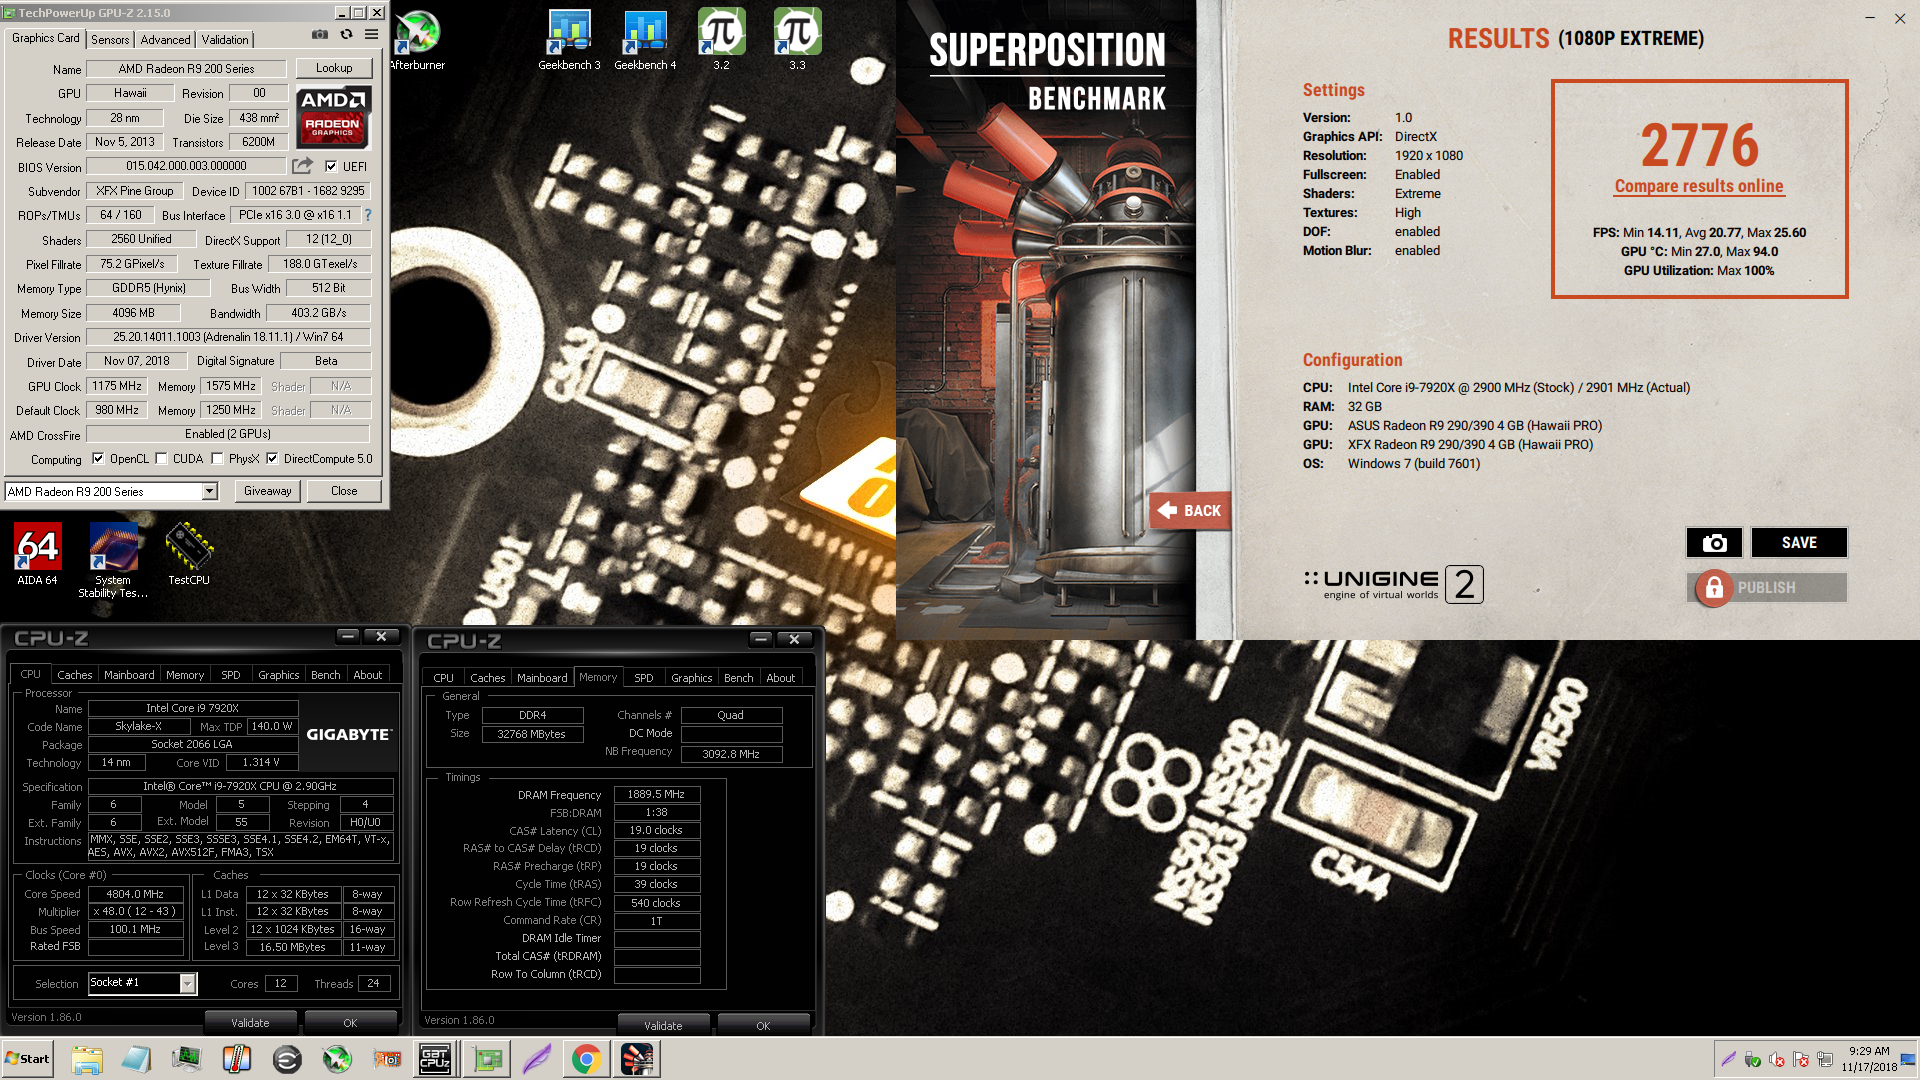The height and width of the screenshot is (1080, 1920).
Task: Click the Superposition camera screenshot button
Action: [x=1714, y=542]
